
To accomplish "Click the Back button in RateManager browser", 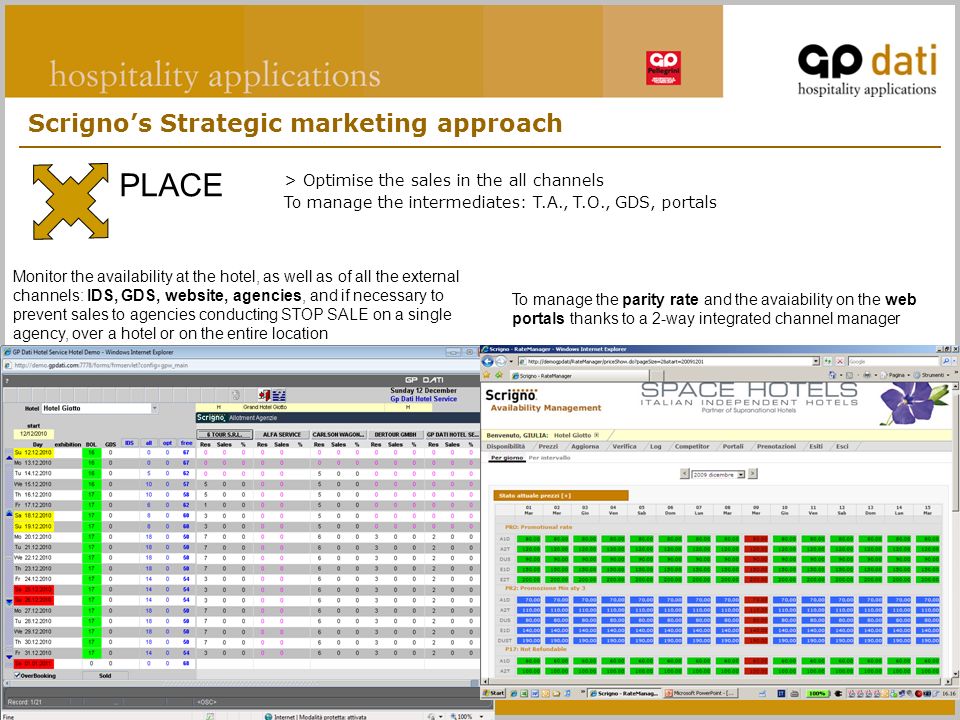I will pos(489,361).
